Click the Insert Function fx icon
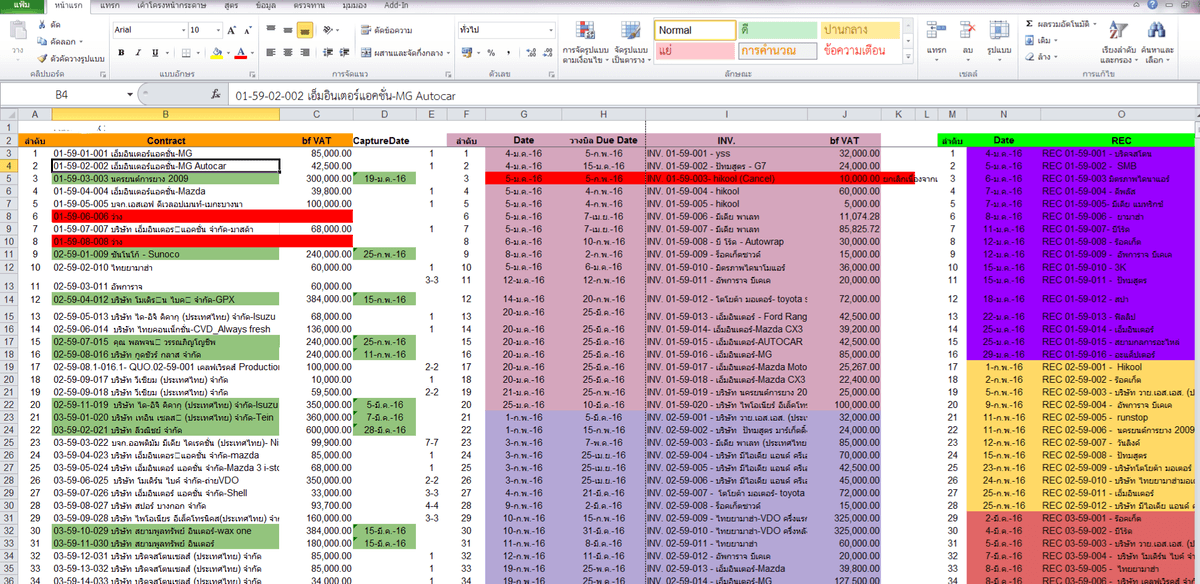 (216, 94)
